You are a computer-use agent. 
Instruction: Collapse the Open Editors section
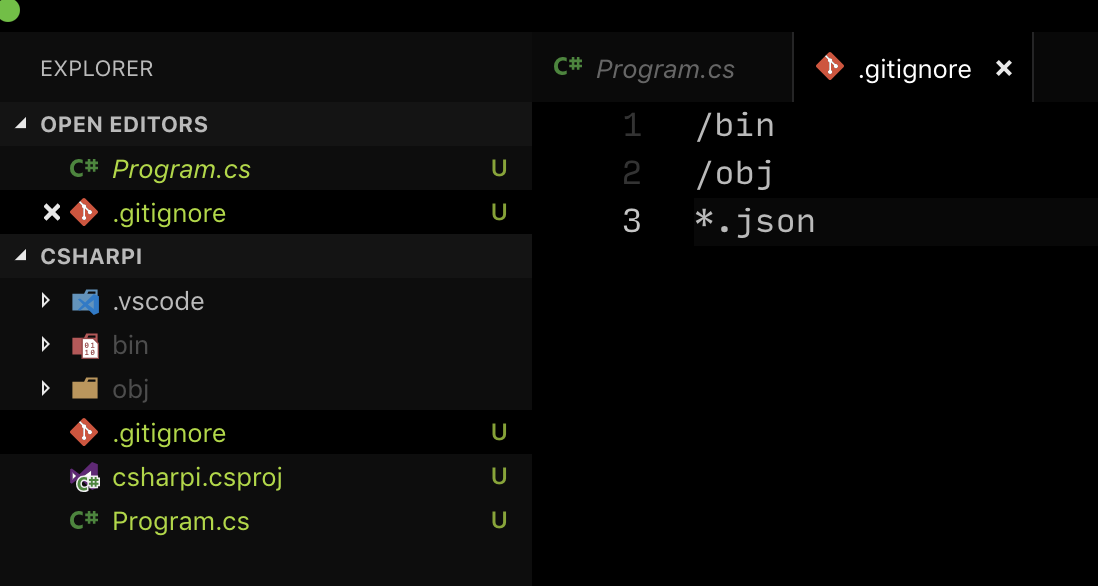pyautogui.click(x=22, y=125)
